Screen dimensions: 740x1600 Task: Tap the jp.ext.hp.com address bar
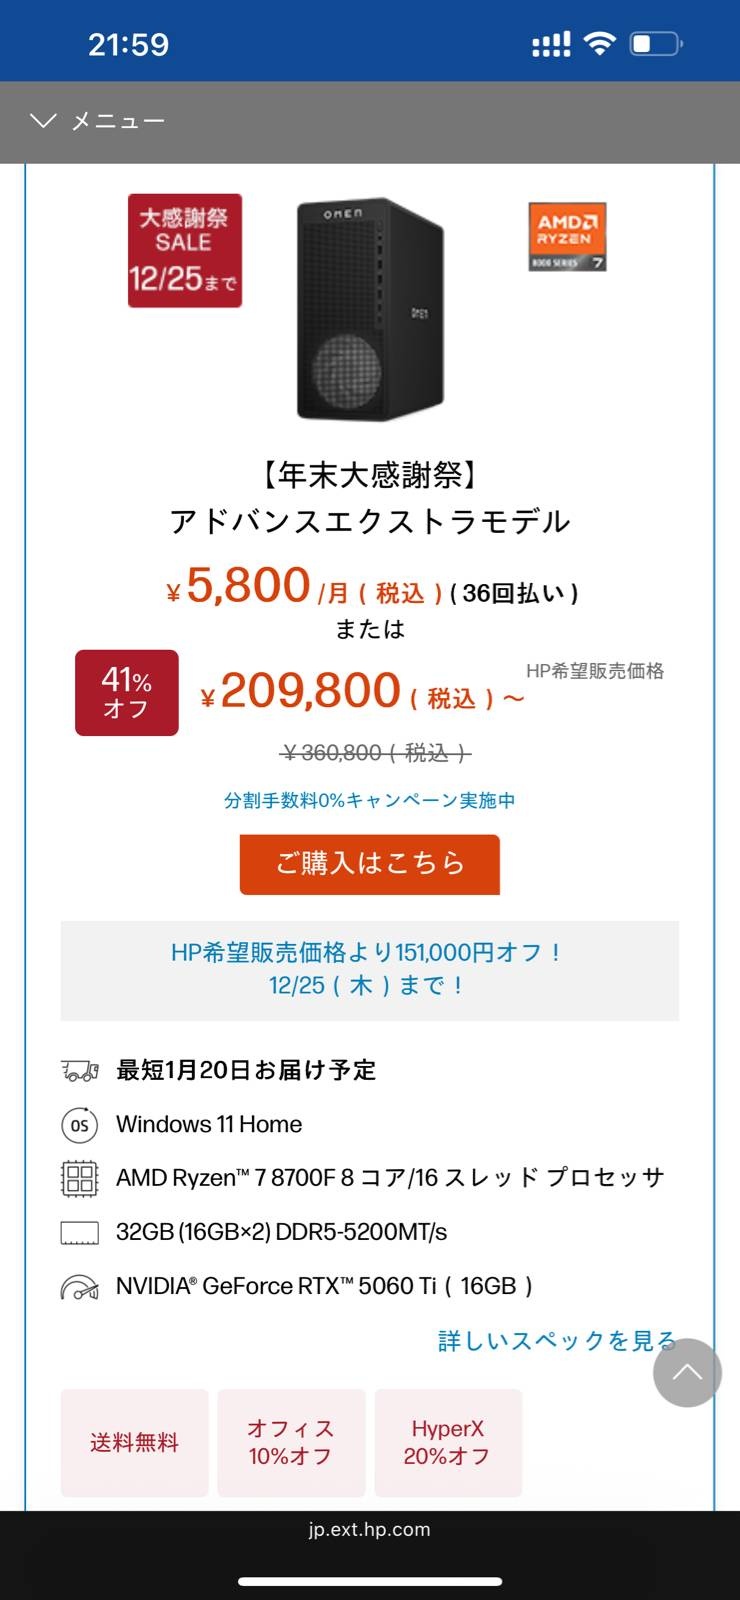370,1529
